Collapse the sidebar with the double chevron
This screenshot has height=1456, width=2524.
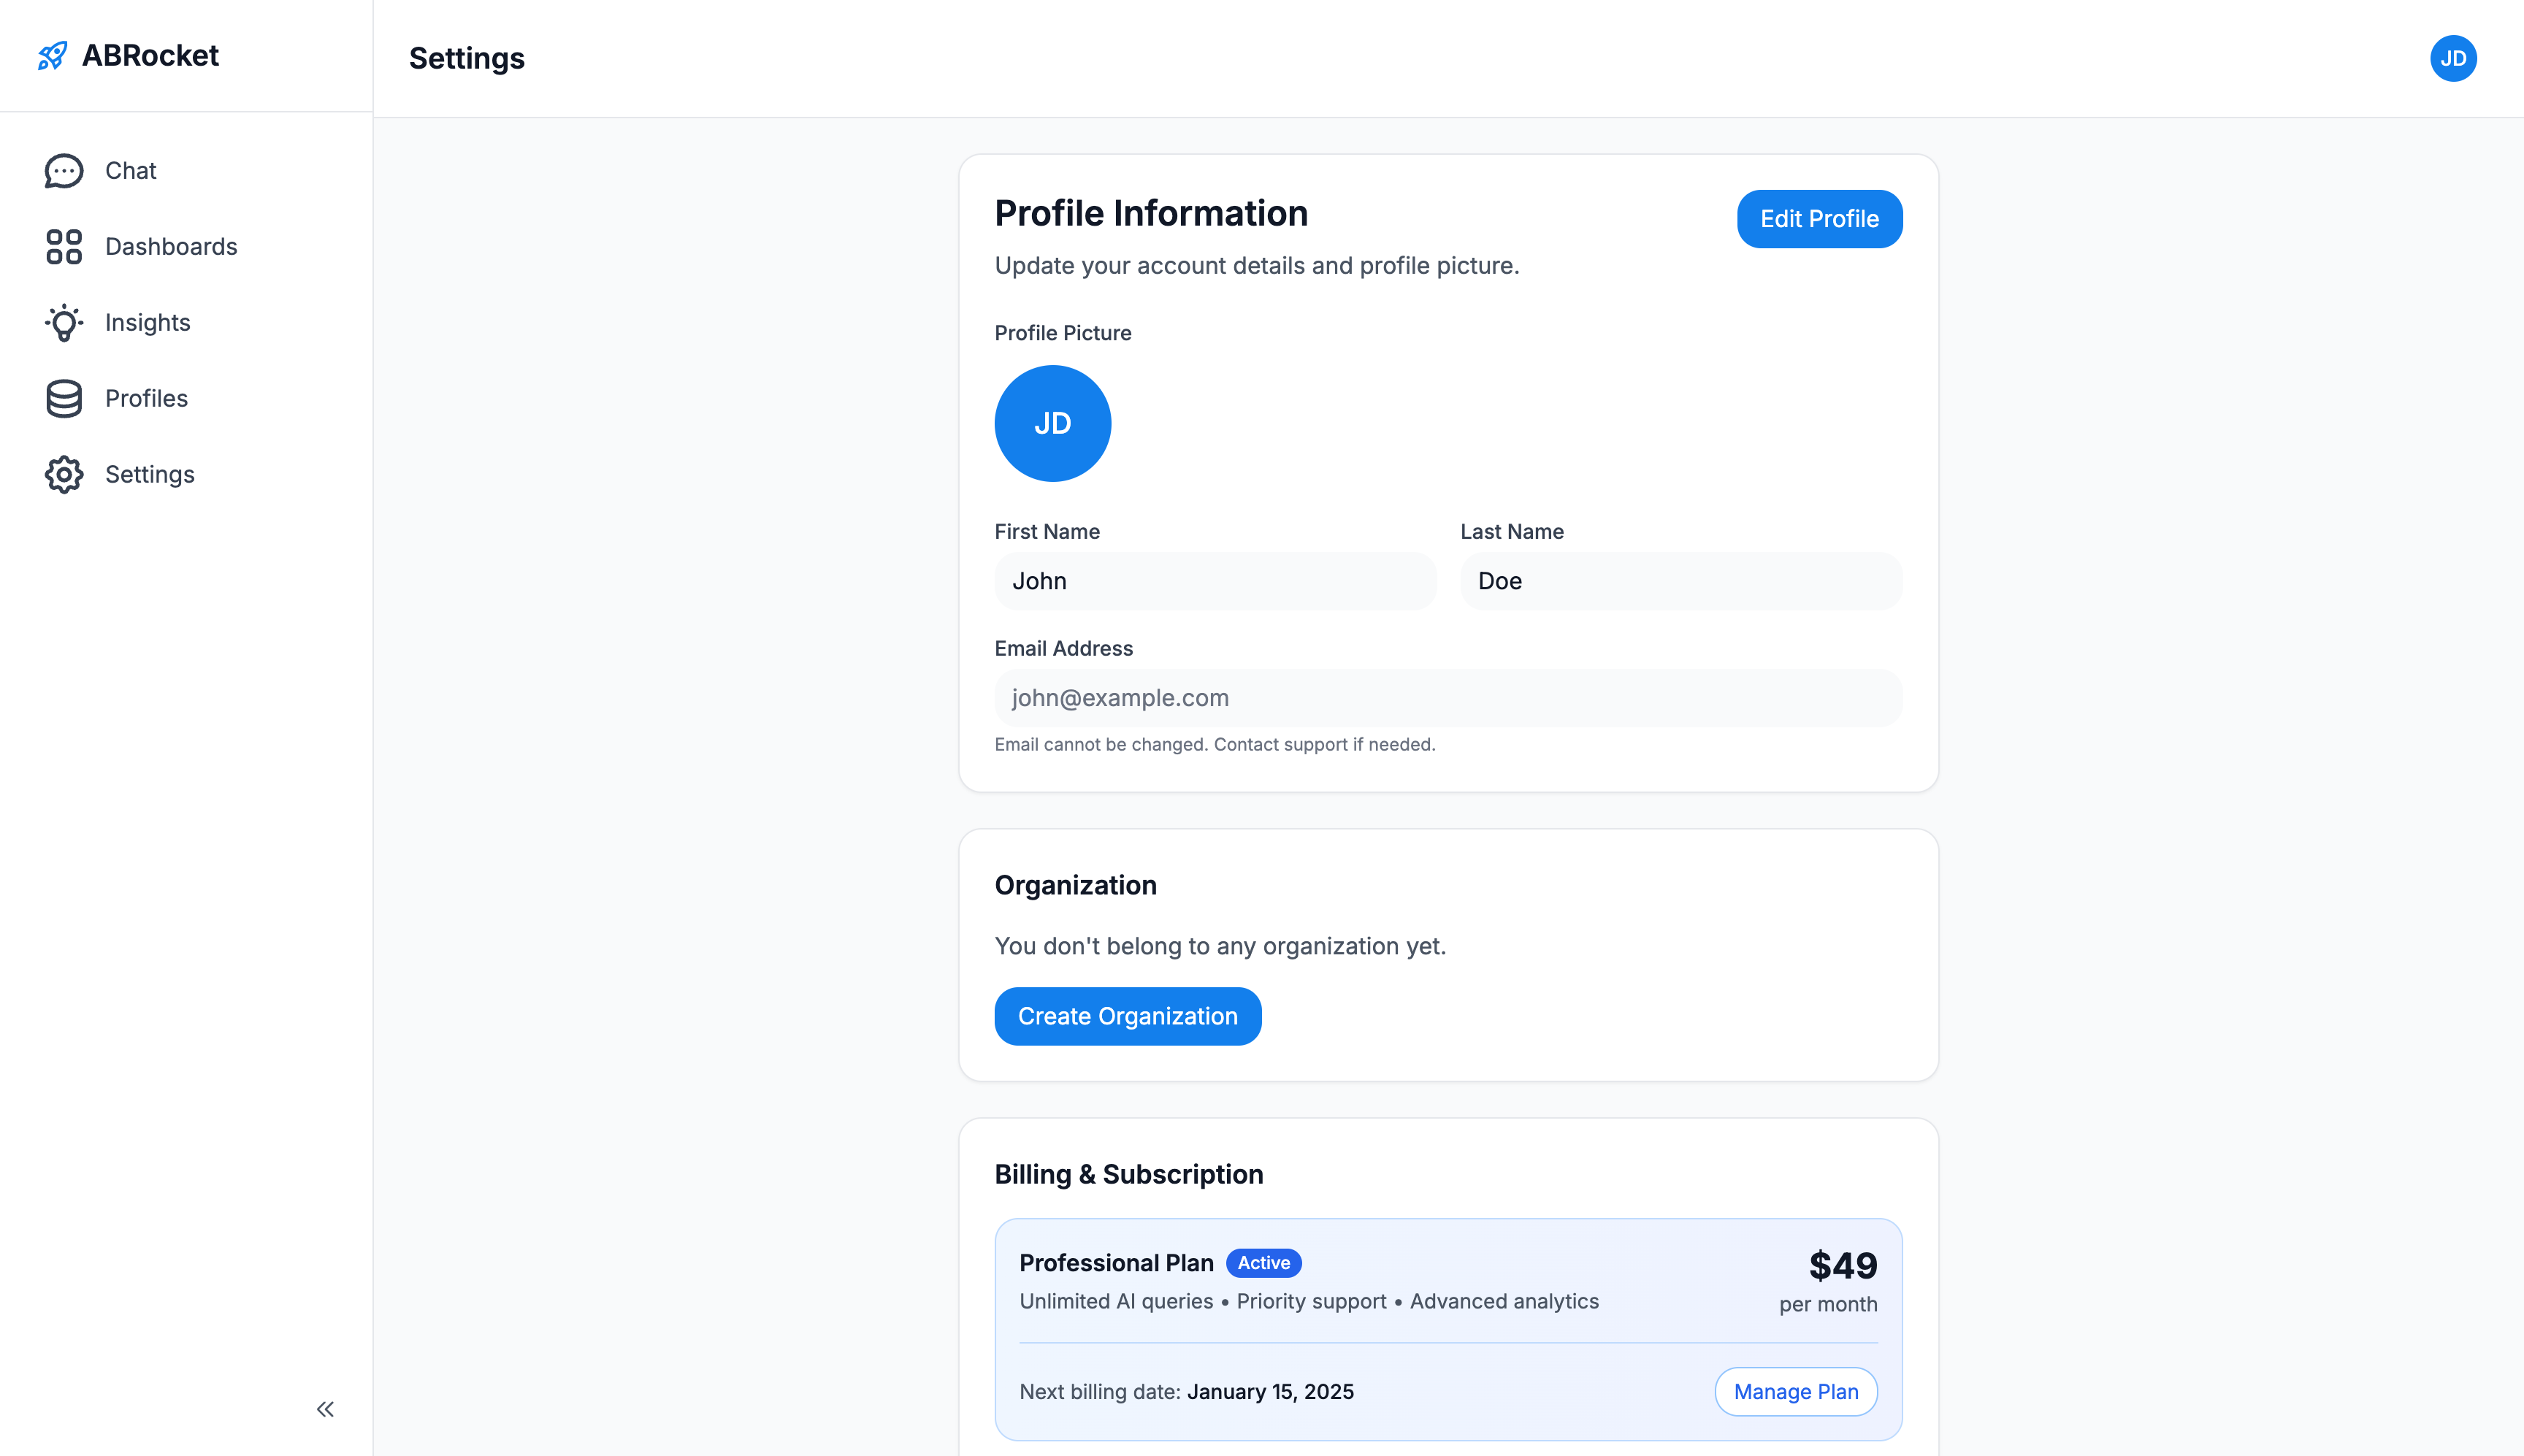pyautogui.click(x=324, y=1408)
